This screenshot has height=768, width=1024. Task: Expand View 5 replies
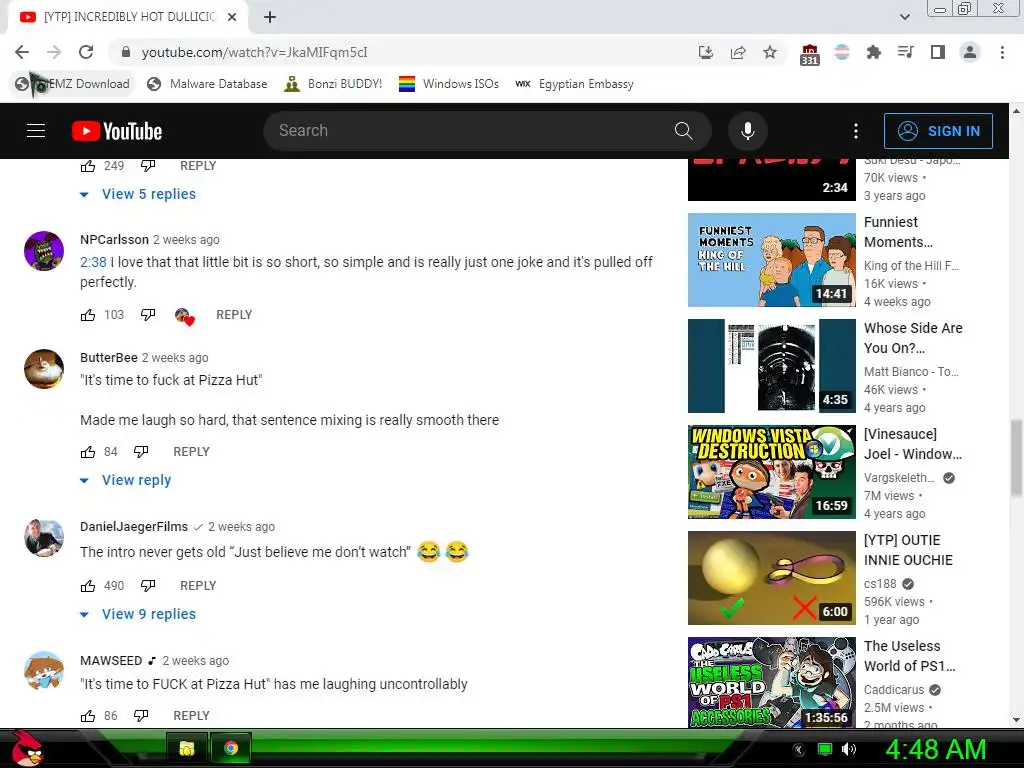[x=138, y=195]
